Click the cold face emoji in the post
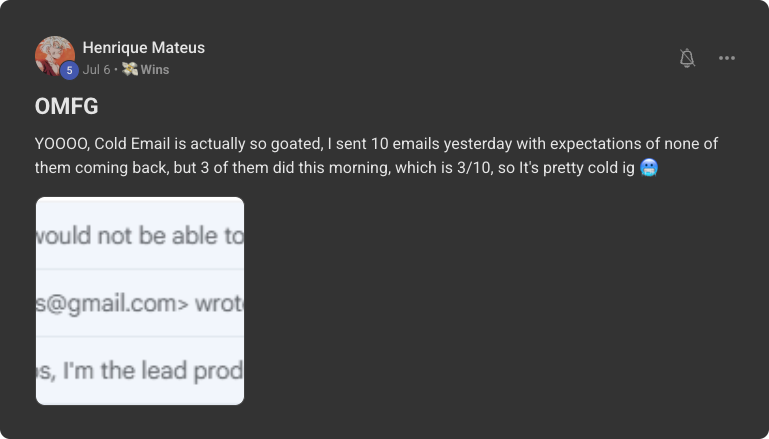The width and height of the screenshot is (769, 439). coord(648,168)
